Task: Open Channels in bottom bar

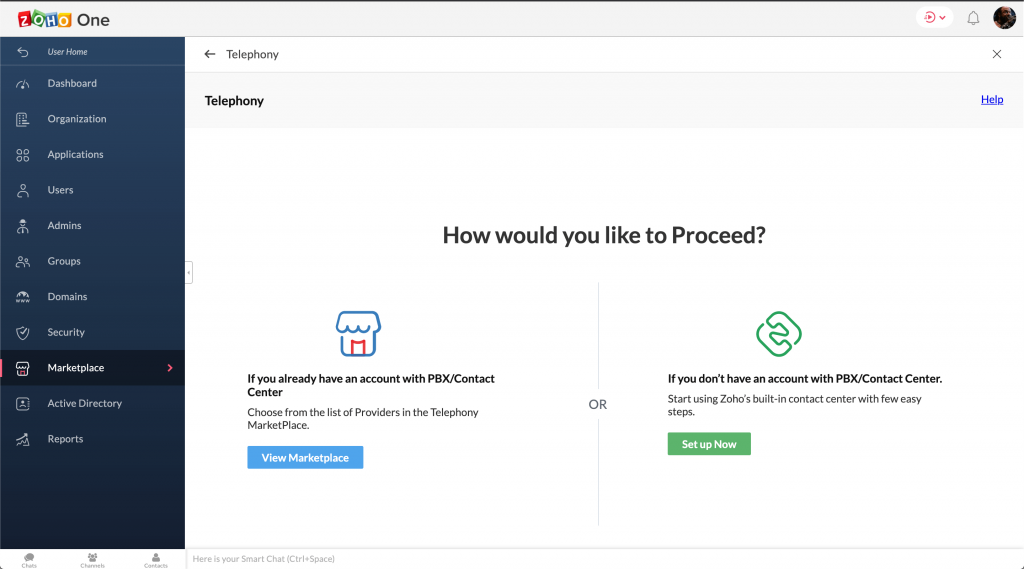Action: [92, 560]
